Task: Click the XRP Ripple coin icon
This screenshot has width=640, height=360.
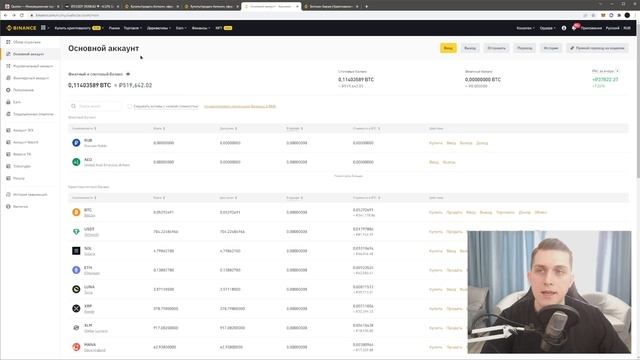Action: click(76, 309)
